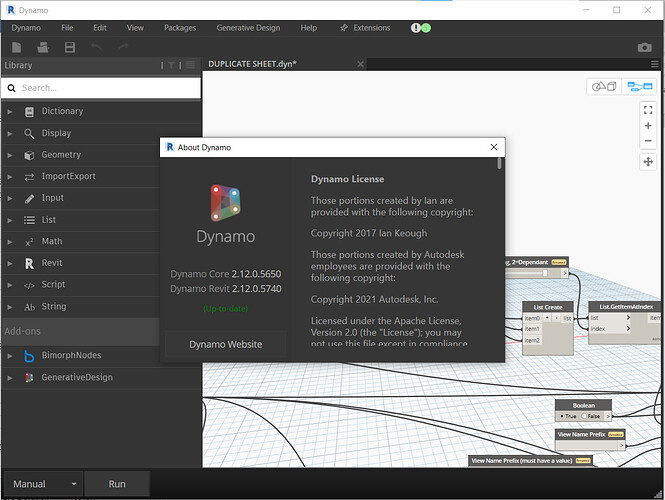665x500 pixels.
Task: Click the camera export image icon
Action: pos(645,47)
